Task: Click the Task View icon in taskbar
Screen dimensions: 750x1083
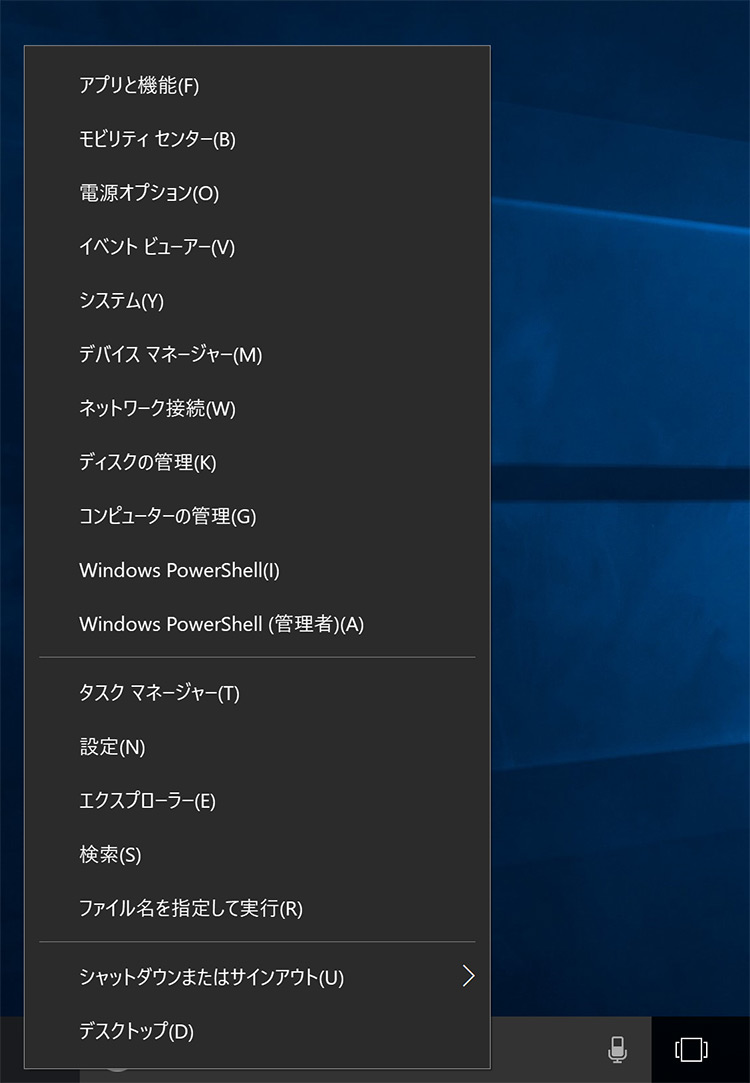Action: point(691,1049)
